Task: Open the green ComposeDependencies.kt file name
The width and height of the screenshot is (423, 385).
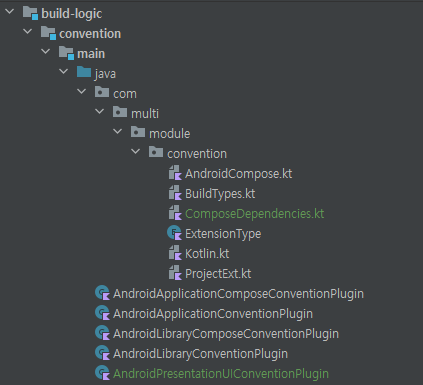Action: 255,214
